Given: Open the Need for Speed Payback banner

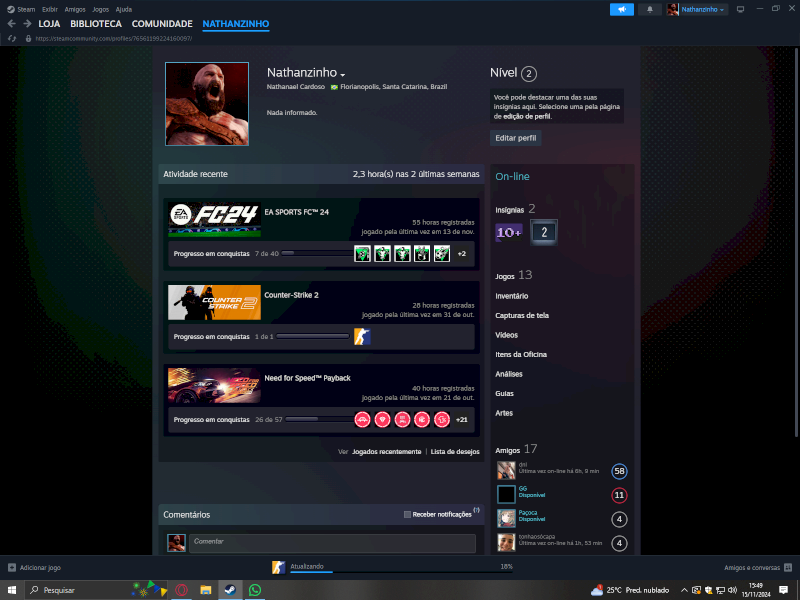Looking at the screenshot, I should pos(214,386).
